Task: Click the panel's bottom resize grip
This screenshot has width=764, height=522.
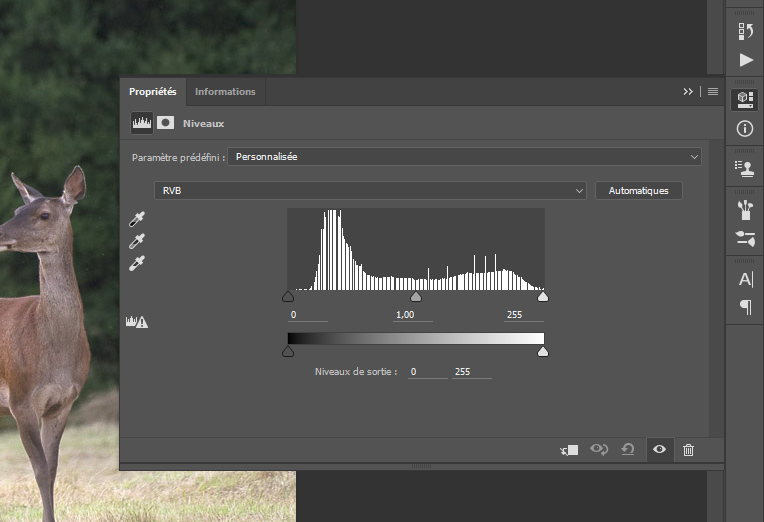Action: [421, 466]
